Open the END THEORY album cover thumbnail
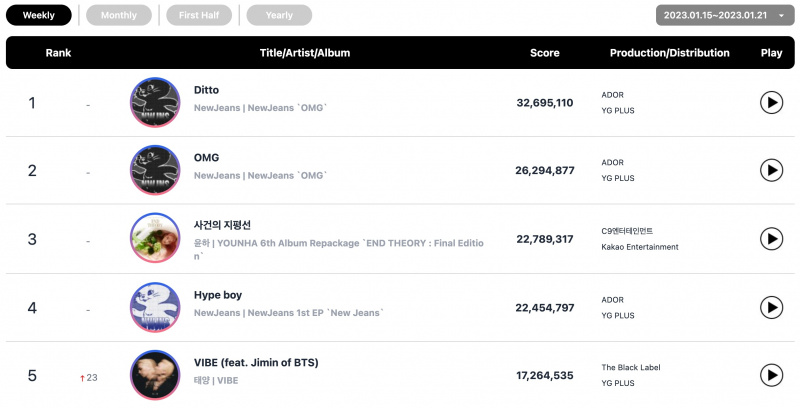Viewport: 800px width, 408px height. coord(155,238)
